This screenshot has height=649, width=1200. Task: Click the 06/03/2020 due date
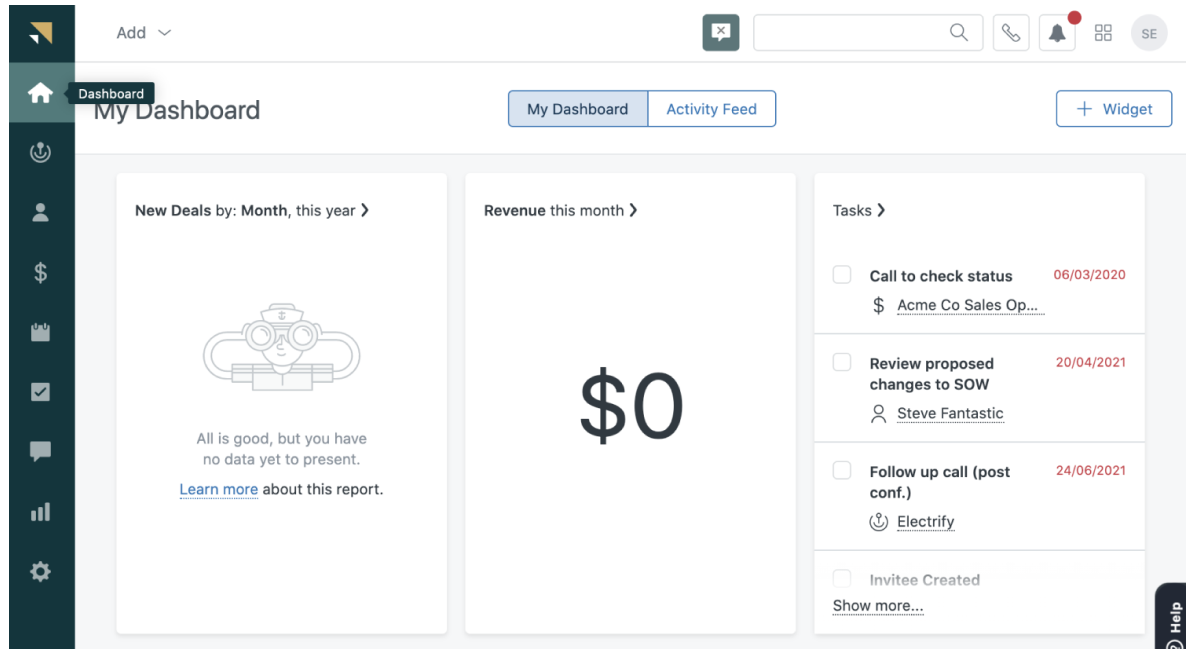(x=1090, y=275)
